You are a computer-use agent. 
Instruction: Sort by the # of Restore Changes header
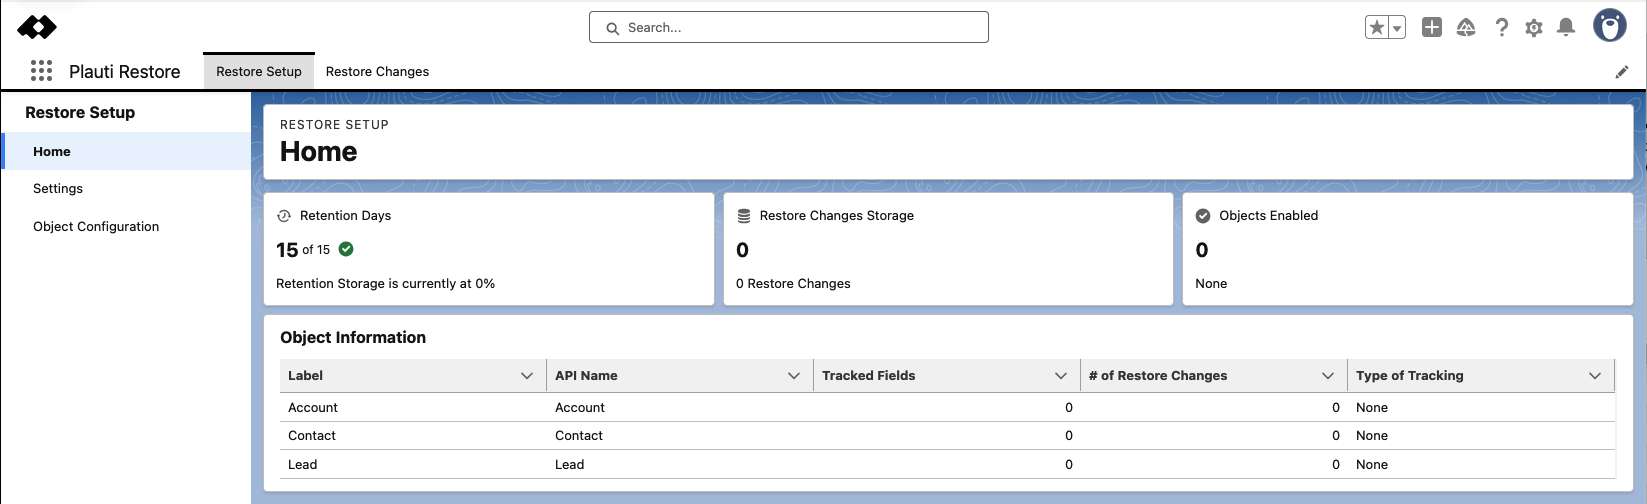pyautogui.click(x=1158, y=376)
